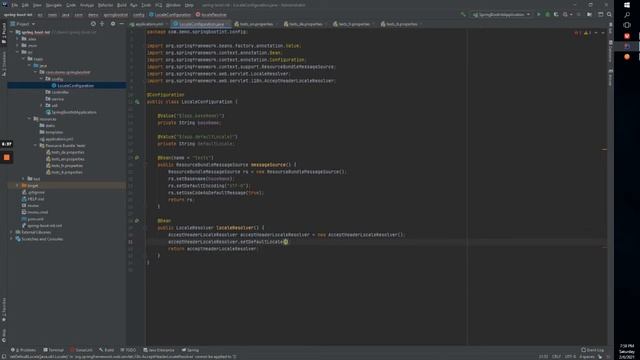This screenshot has height=360, width=640.
Task: Click bean gutter icon next to messageSource
Action: click(x=137, y=158)
